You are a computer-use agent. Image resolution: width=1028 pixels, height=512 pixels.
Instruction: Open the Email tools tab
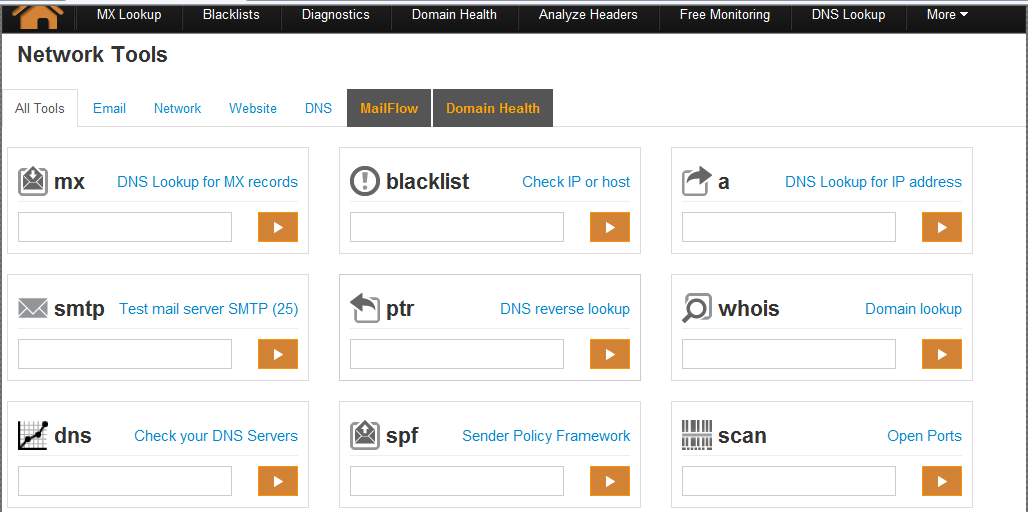coord(109,108)
